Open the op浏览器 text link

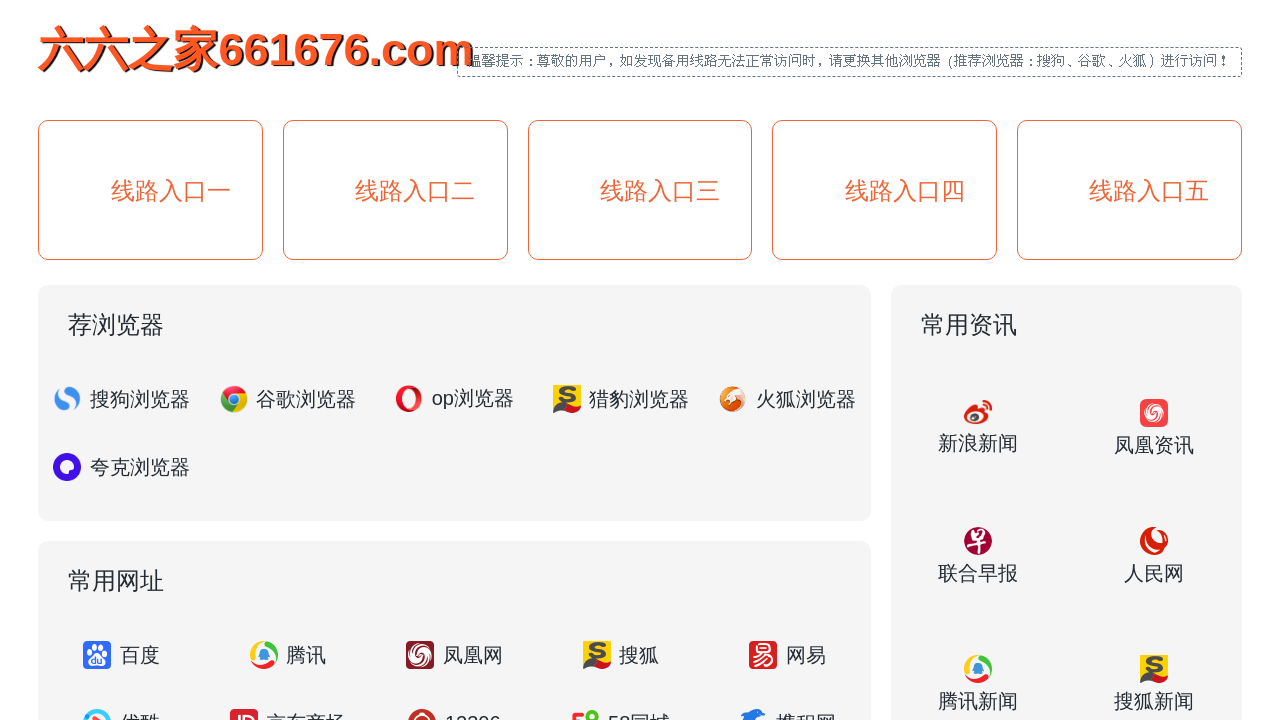coord(472,399)
